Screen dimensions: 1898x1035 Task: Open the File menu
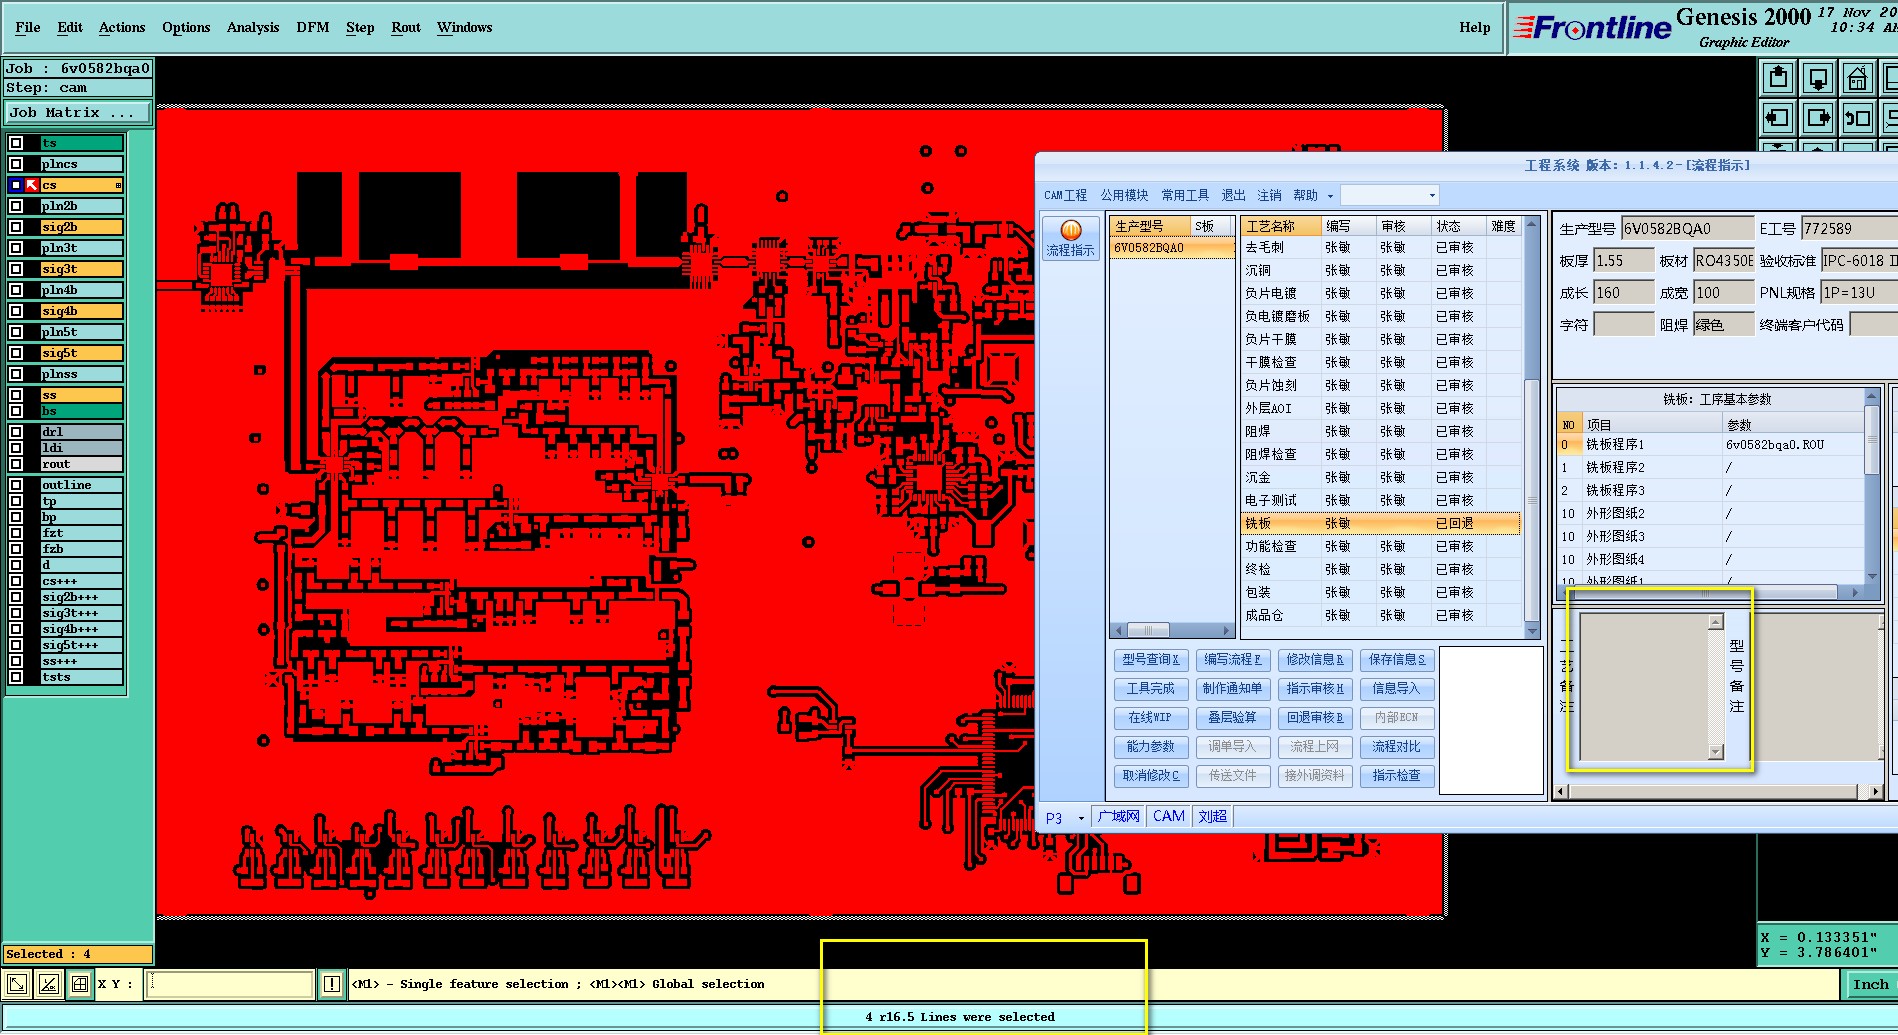[28, 27]
